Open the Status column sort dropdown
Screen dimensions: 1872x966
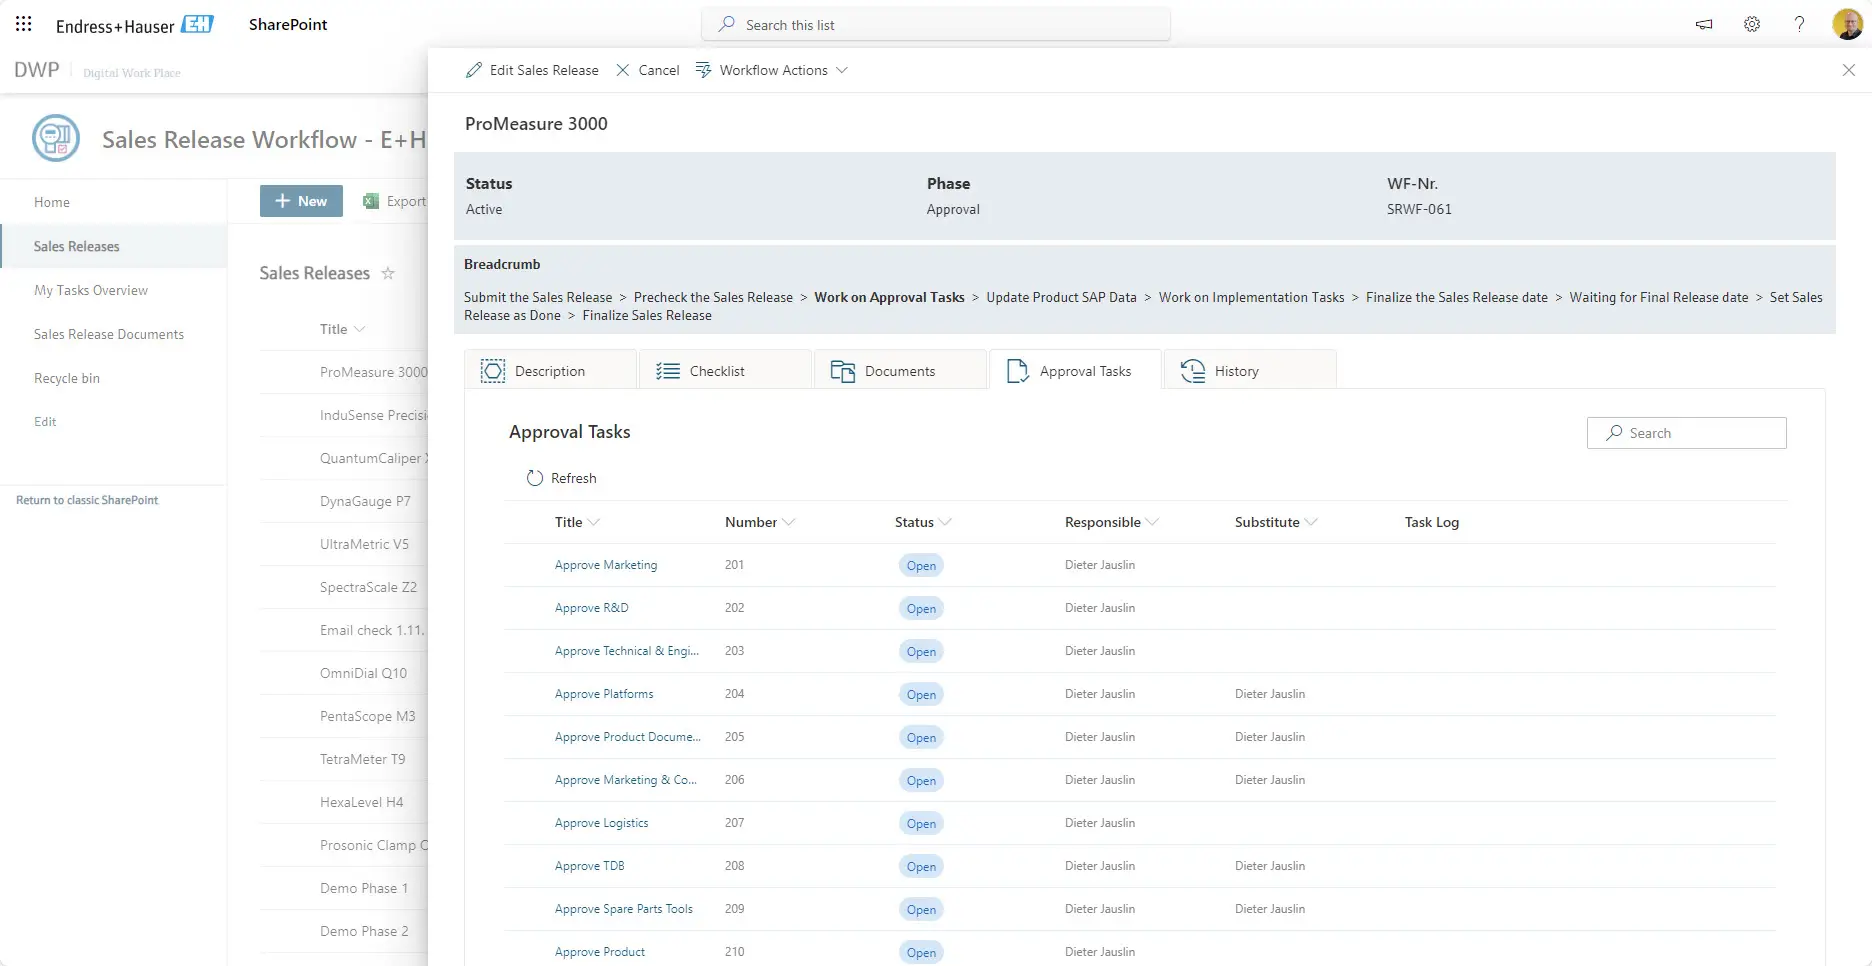[x=944, y=521]
